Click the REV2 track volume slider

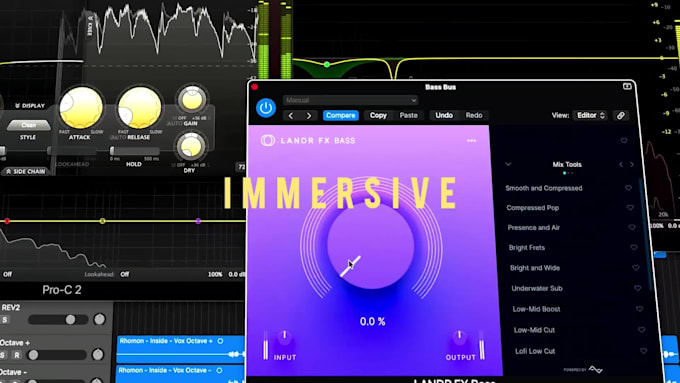click(58, 320)
